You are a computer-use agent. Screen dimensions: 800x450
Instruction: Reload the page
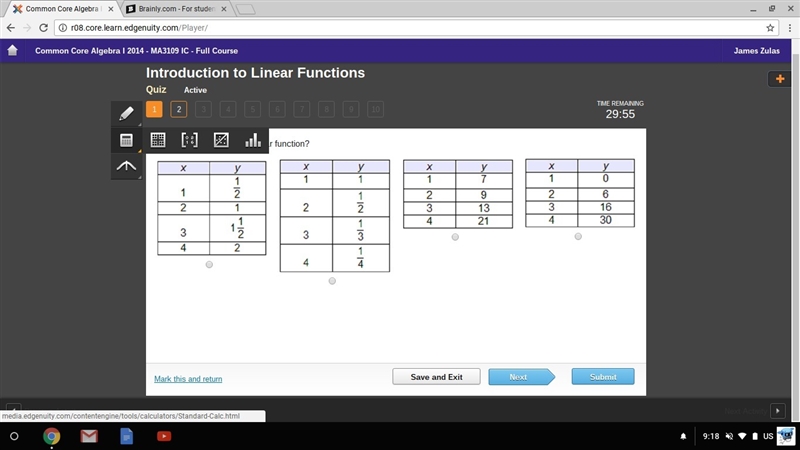(43, 28)
